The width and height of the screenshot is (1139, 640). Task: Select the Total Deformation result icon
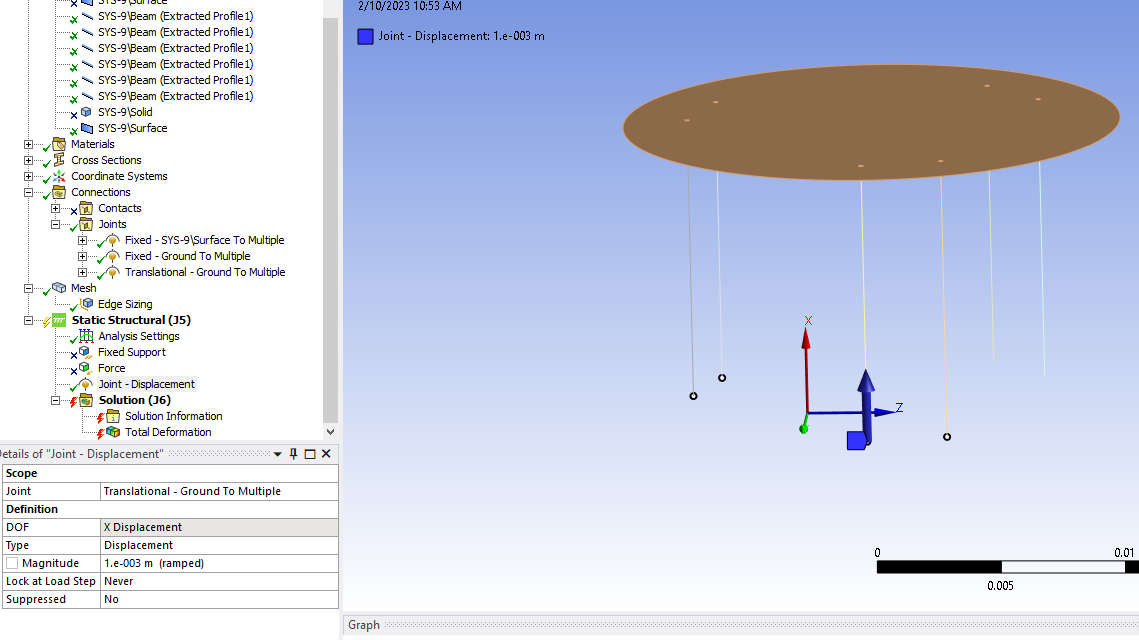click(x=113, y=432)
